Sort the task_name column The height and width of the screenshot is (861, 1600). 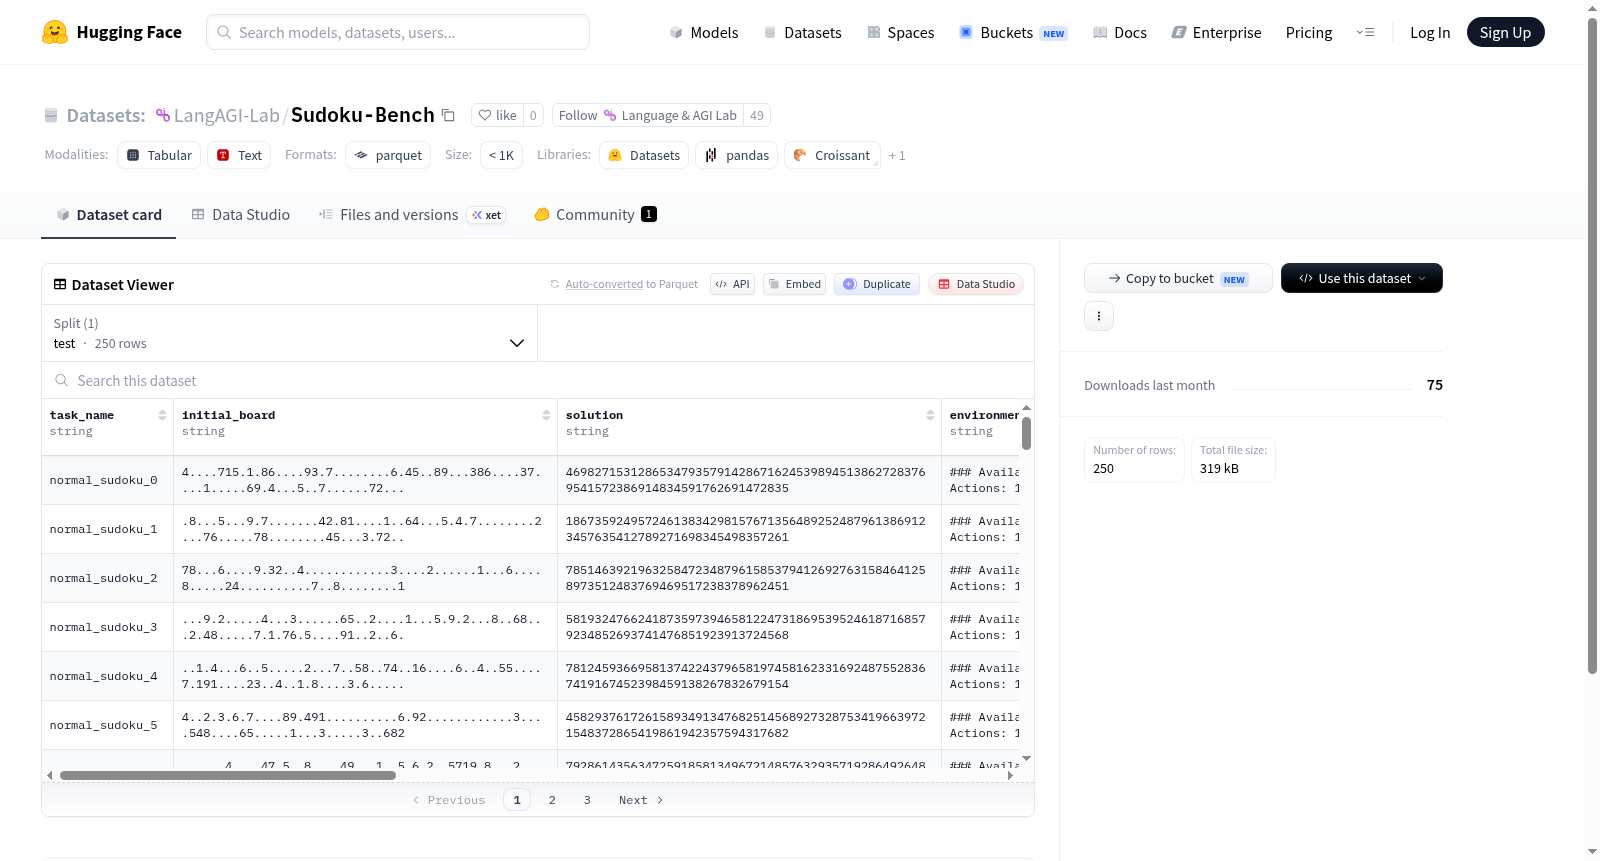point(162,415)
